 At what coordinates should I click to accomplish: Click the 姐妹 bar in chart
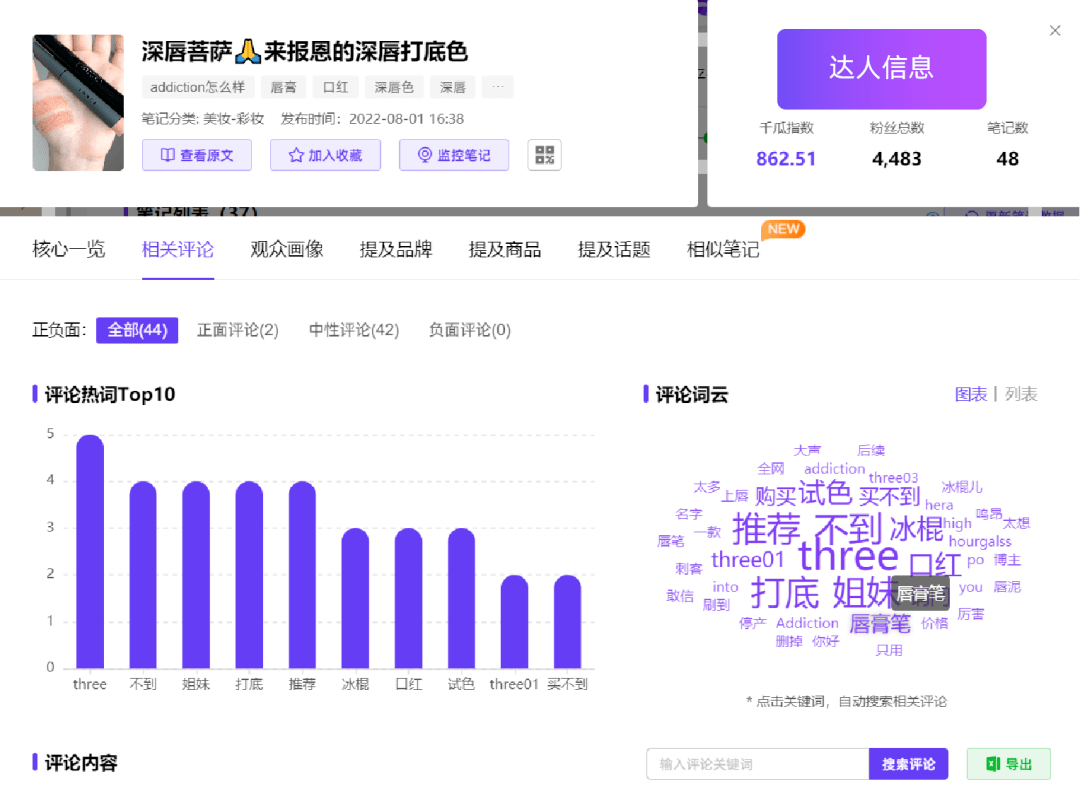pyautogui.click(x=196, y=575)
